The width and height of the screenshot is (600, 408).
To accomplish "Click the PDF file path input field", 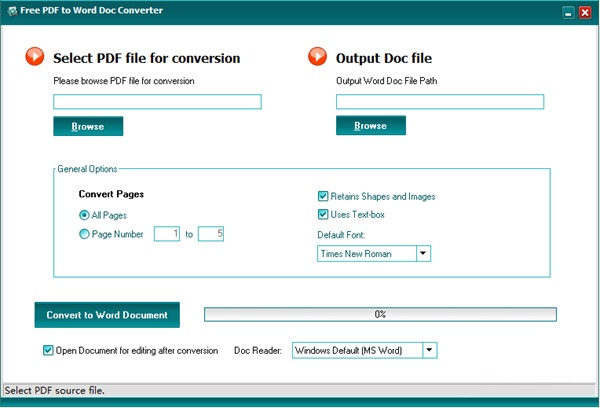I will pos(157,102).
